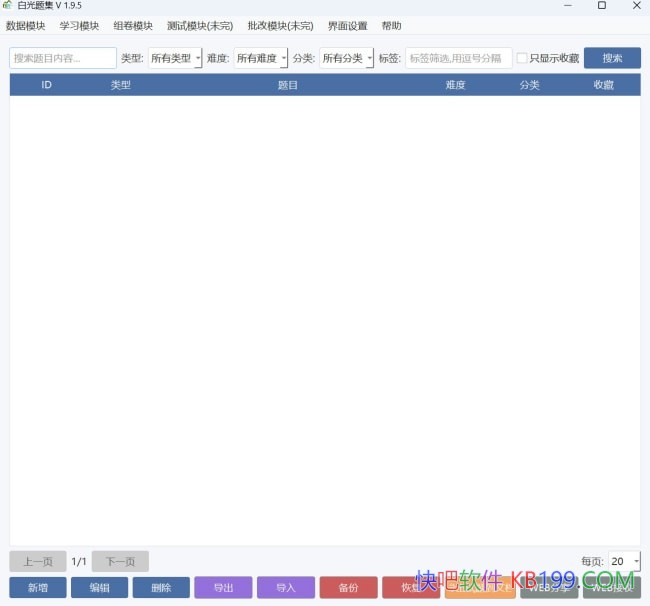Open the 组卷模块 menu
This screenshot has height=606, width=650.
click(x=133, y=26)
